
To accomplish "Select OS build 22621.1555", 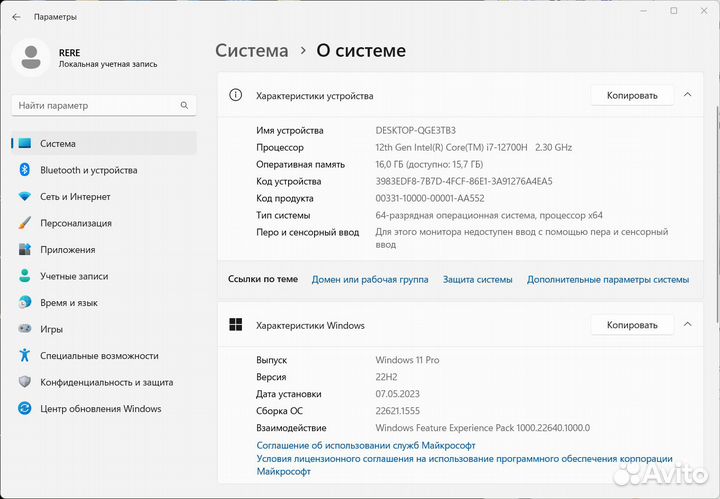I will [x=398, y=411].
